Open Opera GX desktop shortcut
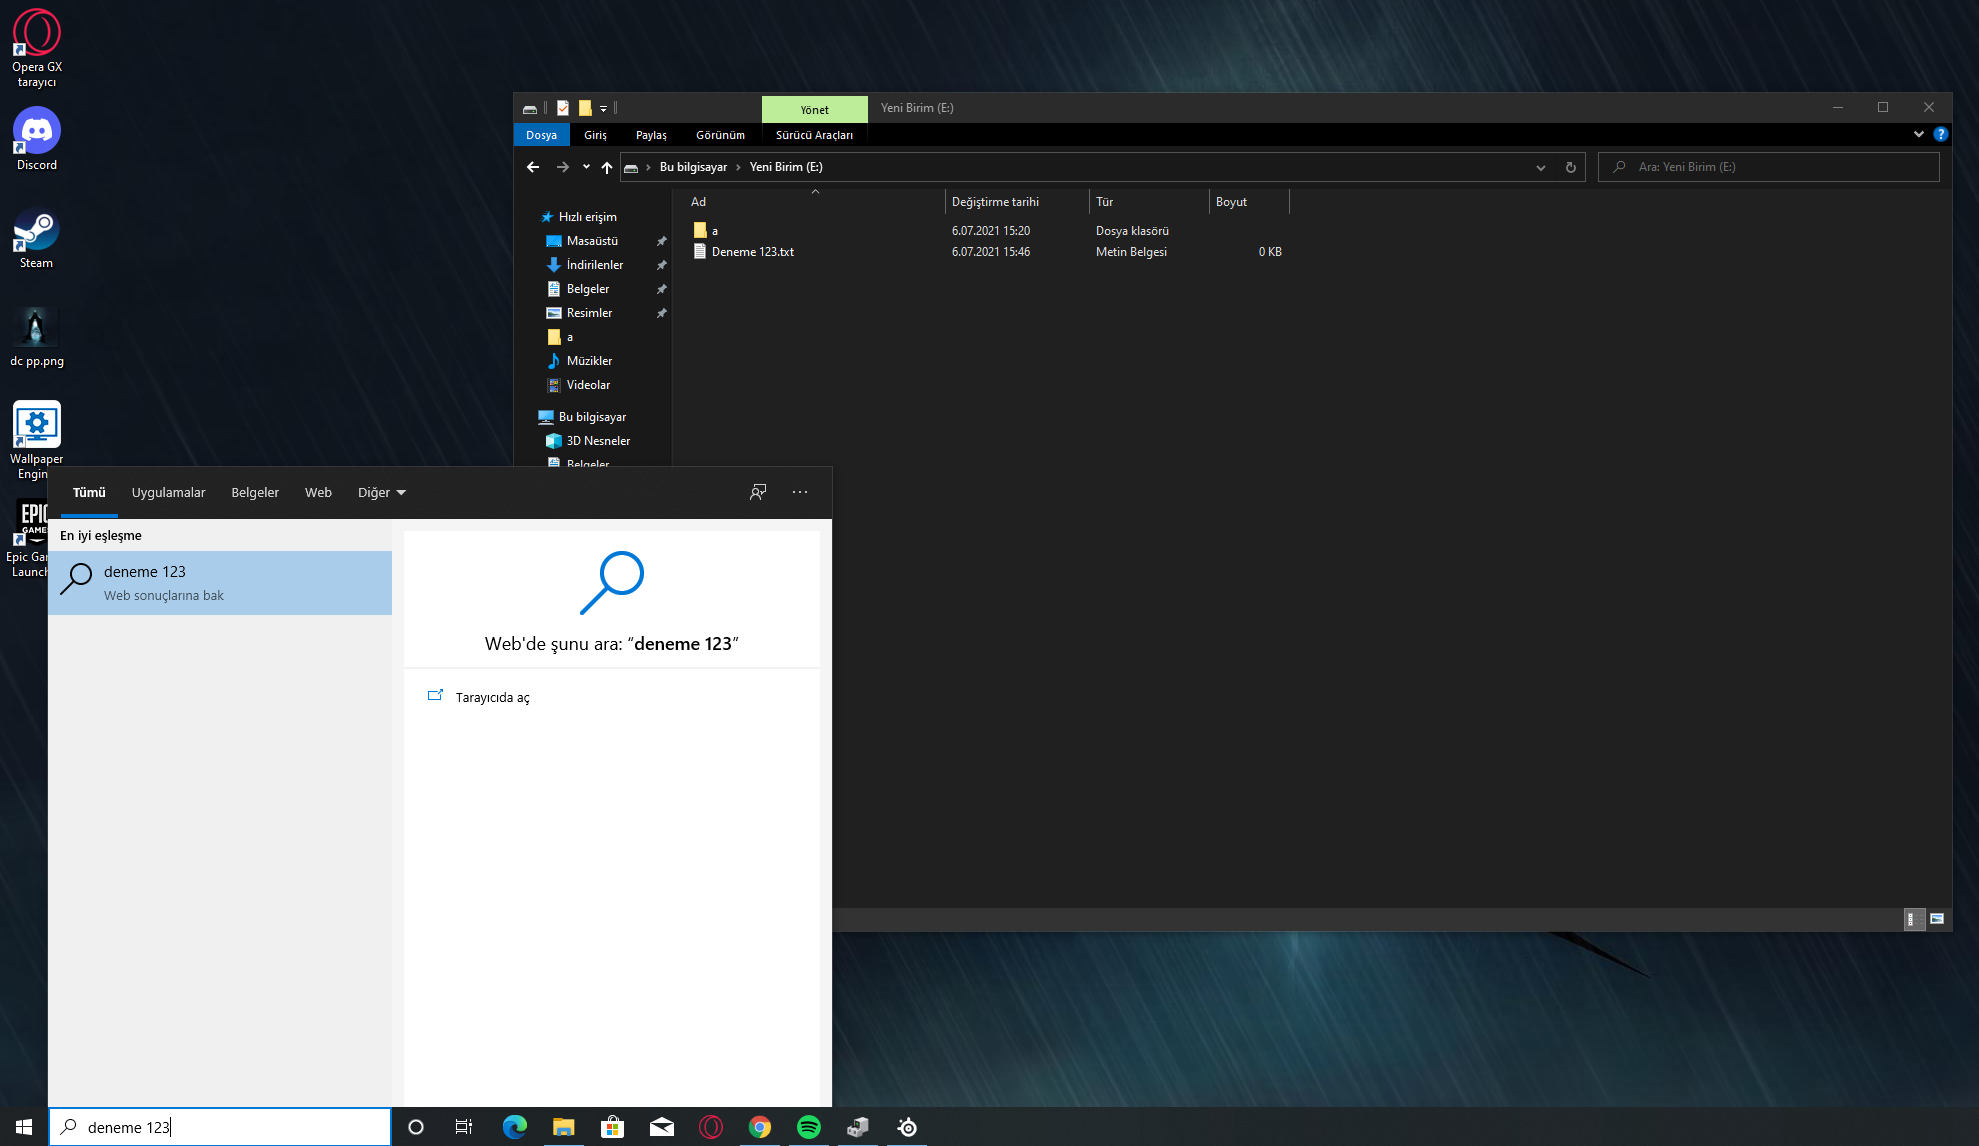The width and height of the screenshot is (1979, 1146). [x=37, y=48]
